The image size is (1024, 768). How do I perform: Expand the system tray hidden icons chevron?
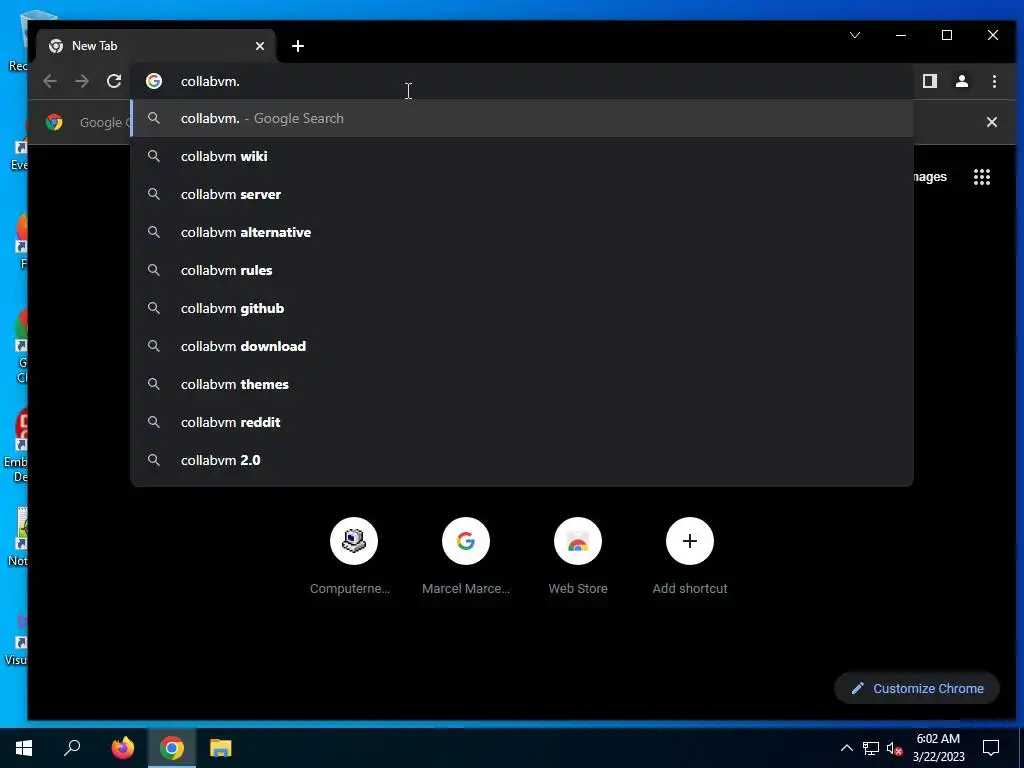(x=846, y=748)
